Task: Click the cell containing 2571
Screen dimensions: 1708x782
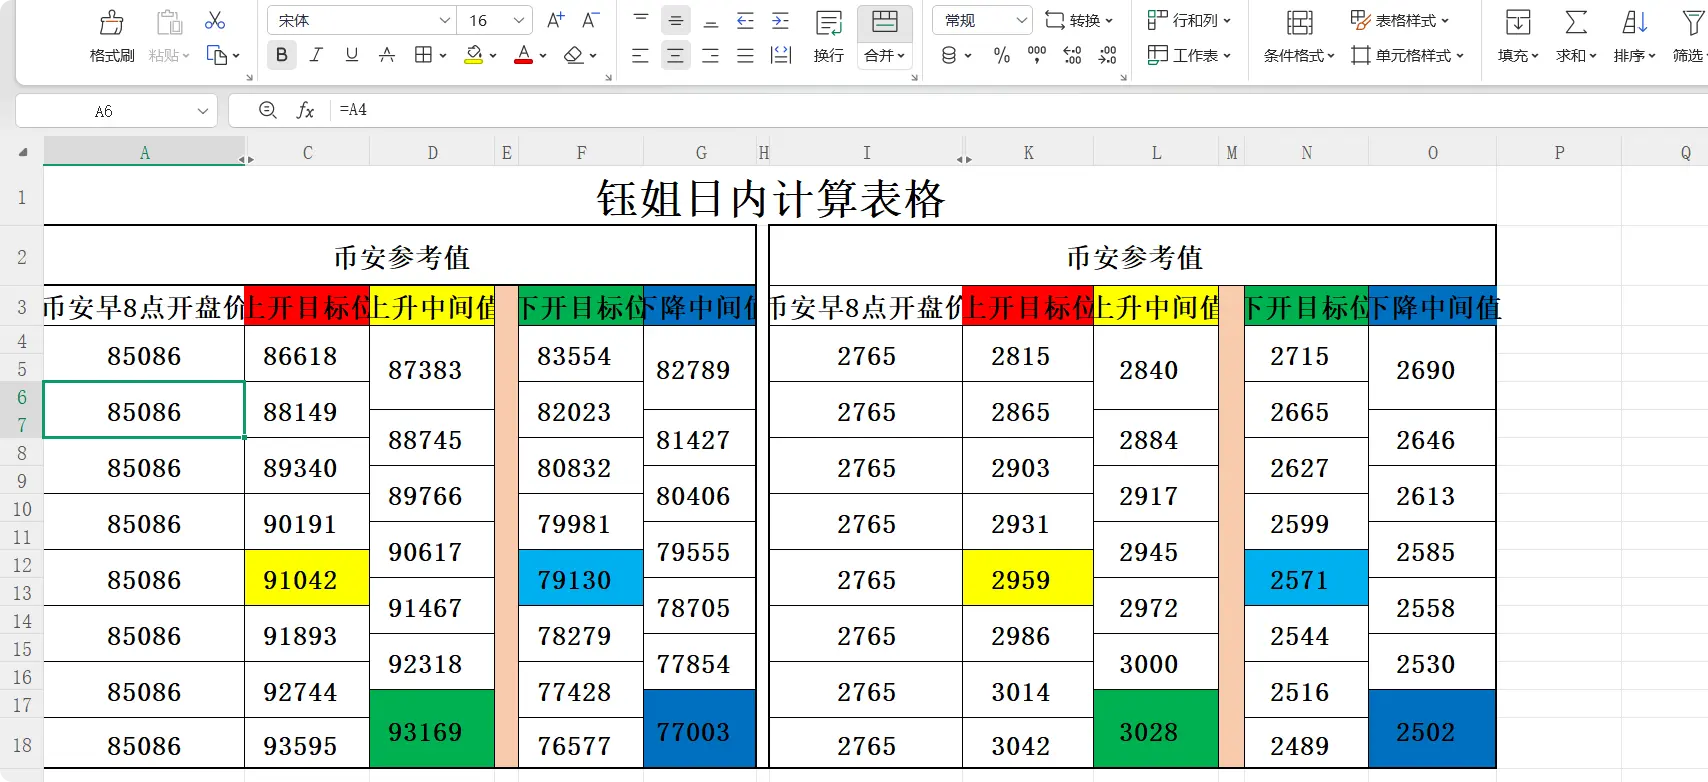Action: click(1306, 578)
